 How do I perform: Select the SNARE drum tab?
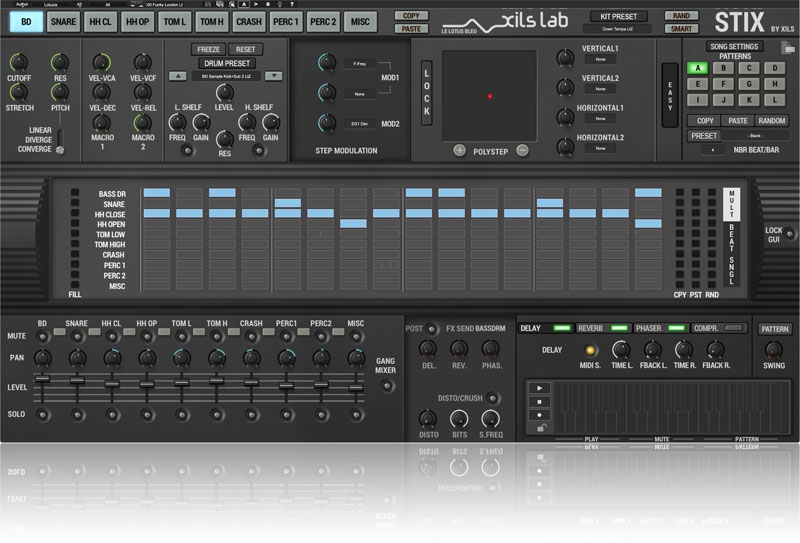pyautogui.click(x=63, y=20)
